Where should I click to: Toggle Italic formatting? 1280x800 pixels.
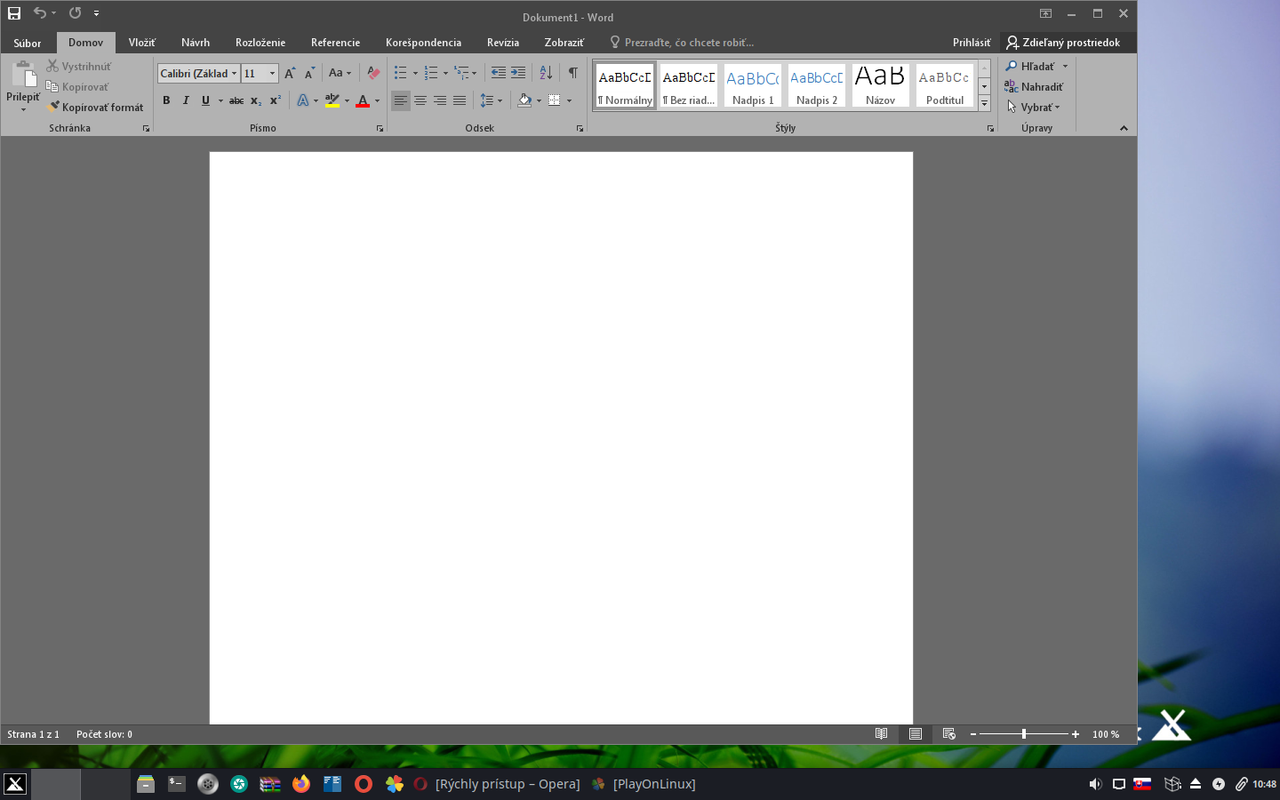click(185, 100)
